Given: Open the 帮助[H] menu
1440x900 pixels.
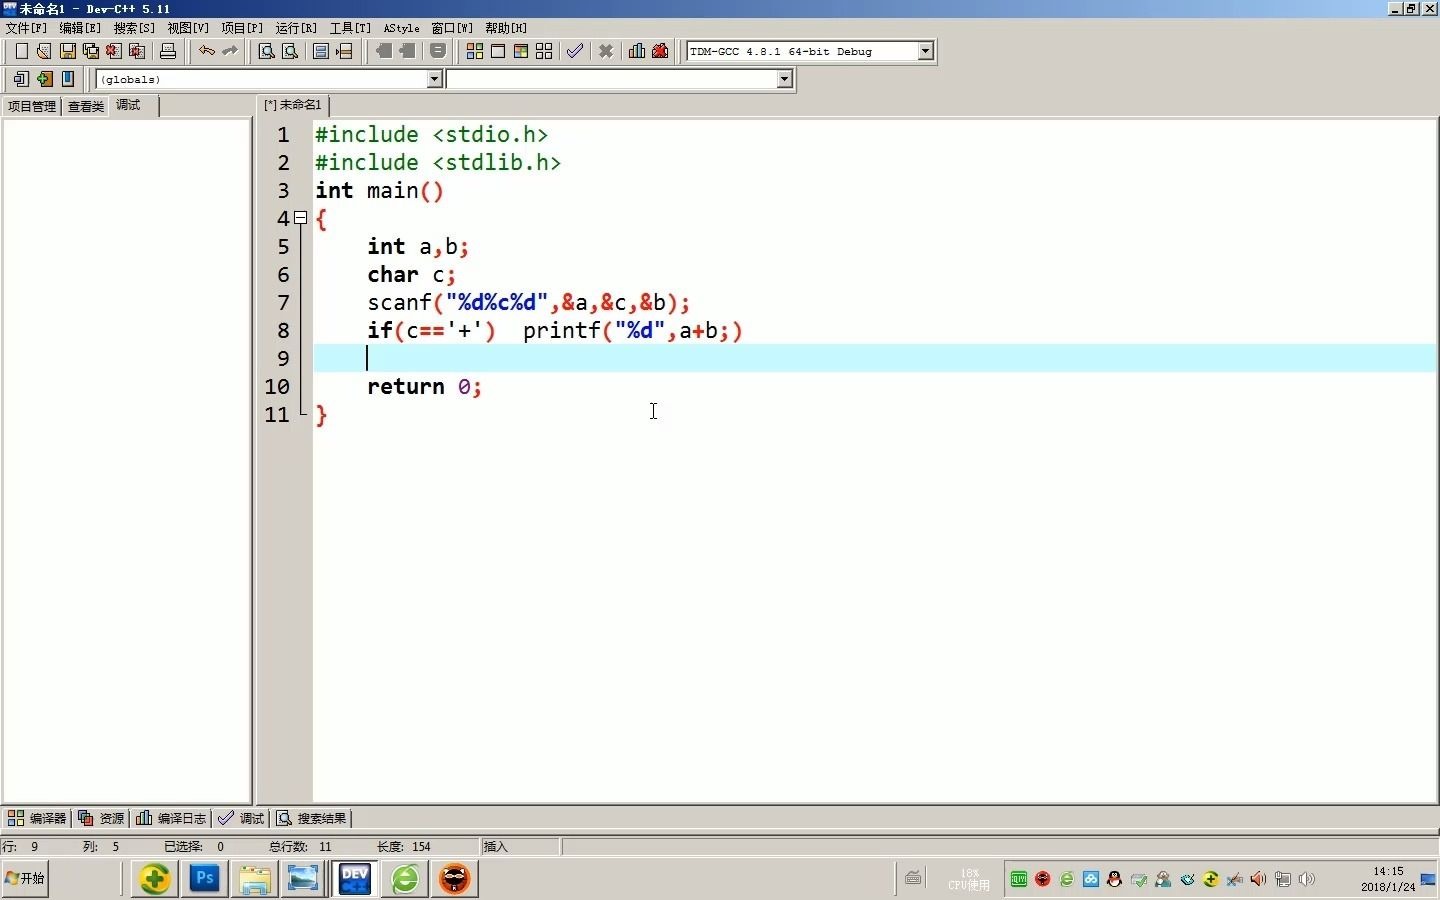Looking at the screenshot, I should coord(506,28).
